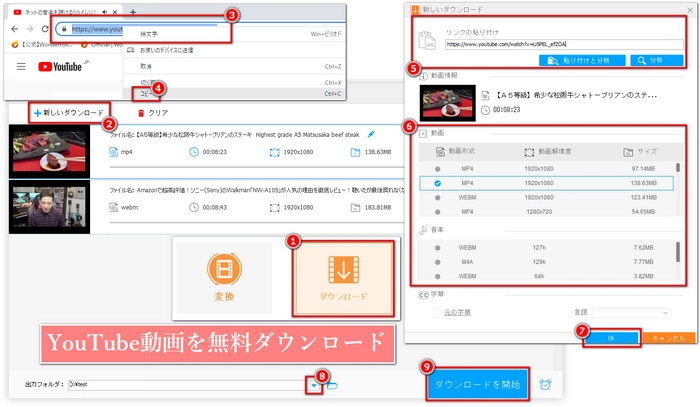Confirm with the Ok button
The height and width of the screenshot is (407, 700).
point(611,338)
